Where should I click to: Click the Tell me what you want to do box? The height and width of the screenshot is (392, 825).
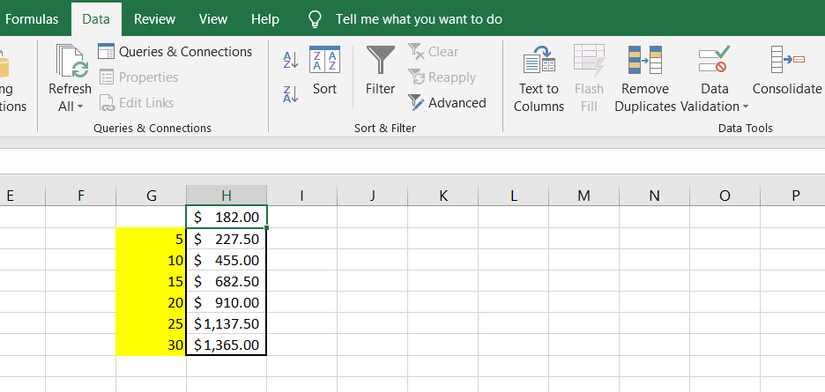(x=419, y=19)
